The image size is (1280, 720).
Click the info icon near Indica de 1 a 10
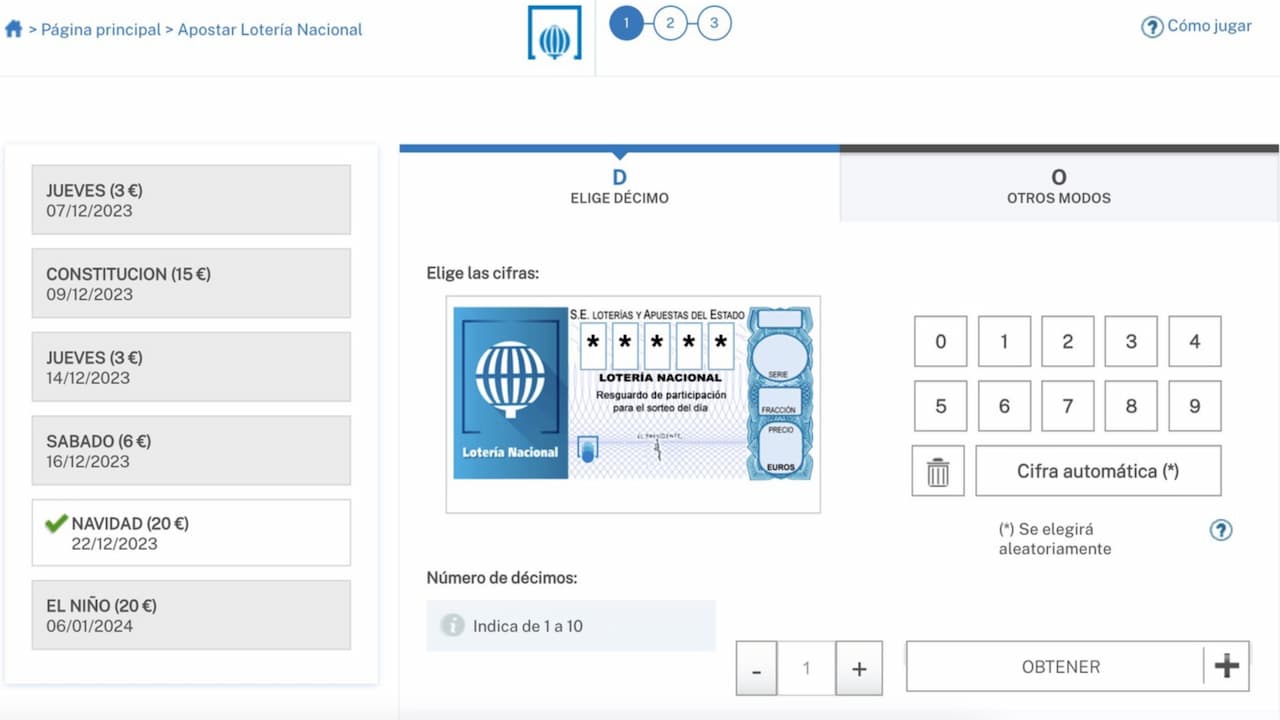coord(453,626)
